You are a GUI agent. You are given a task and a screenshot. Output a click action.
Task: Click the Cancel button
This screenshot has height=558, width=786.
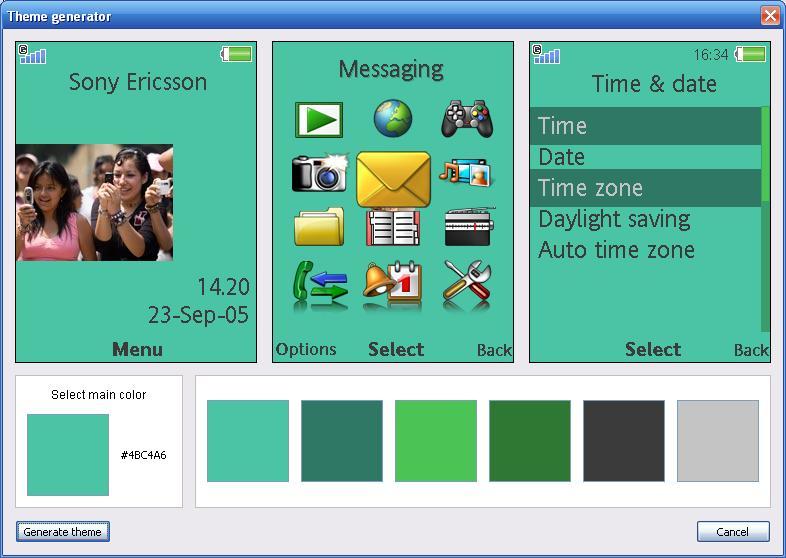click(x=733, y=531)
